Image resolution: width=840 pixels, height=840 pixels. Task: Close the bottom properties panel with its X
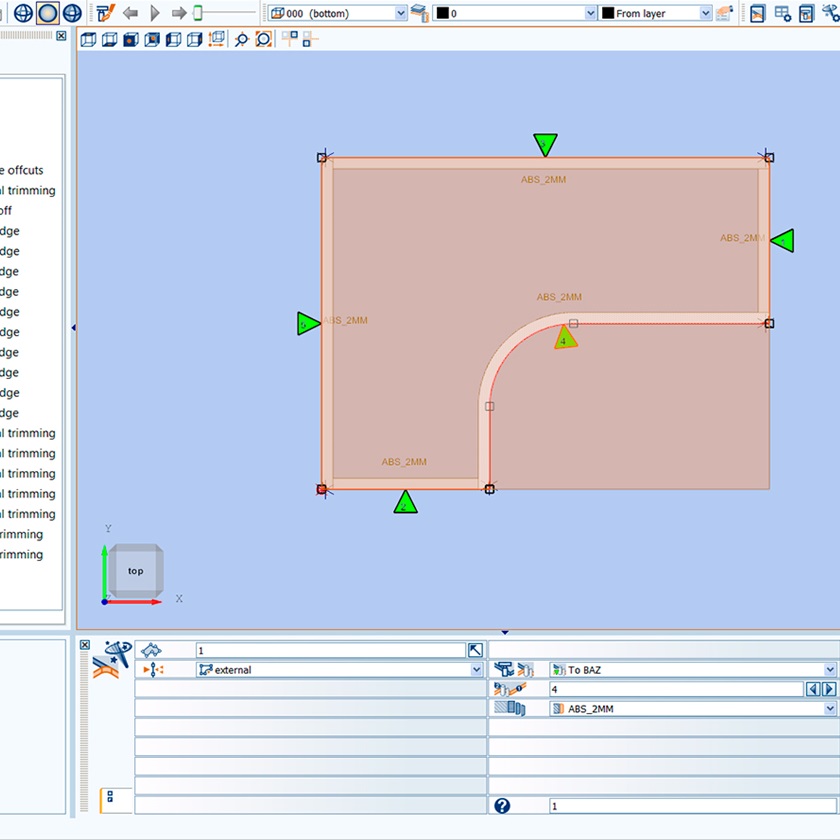point(85,645)
